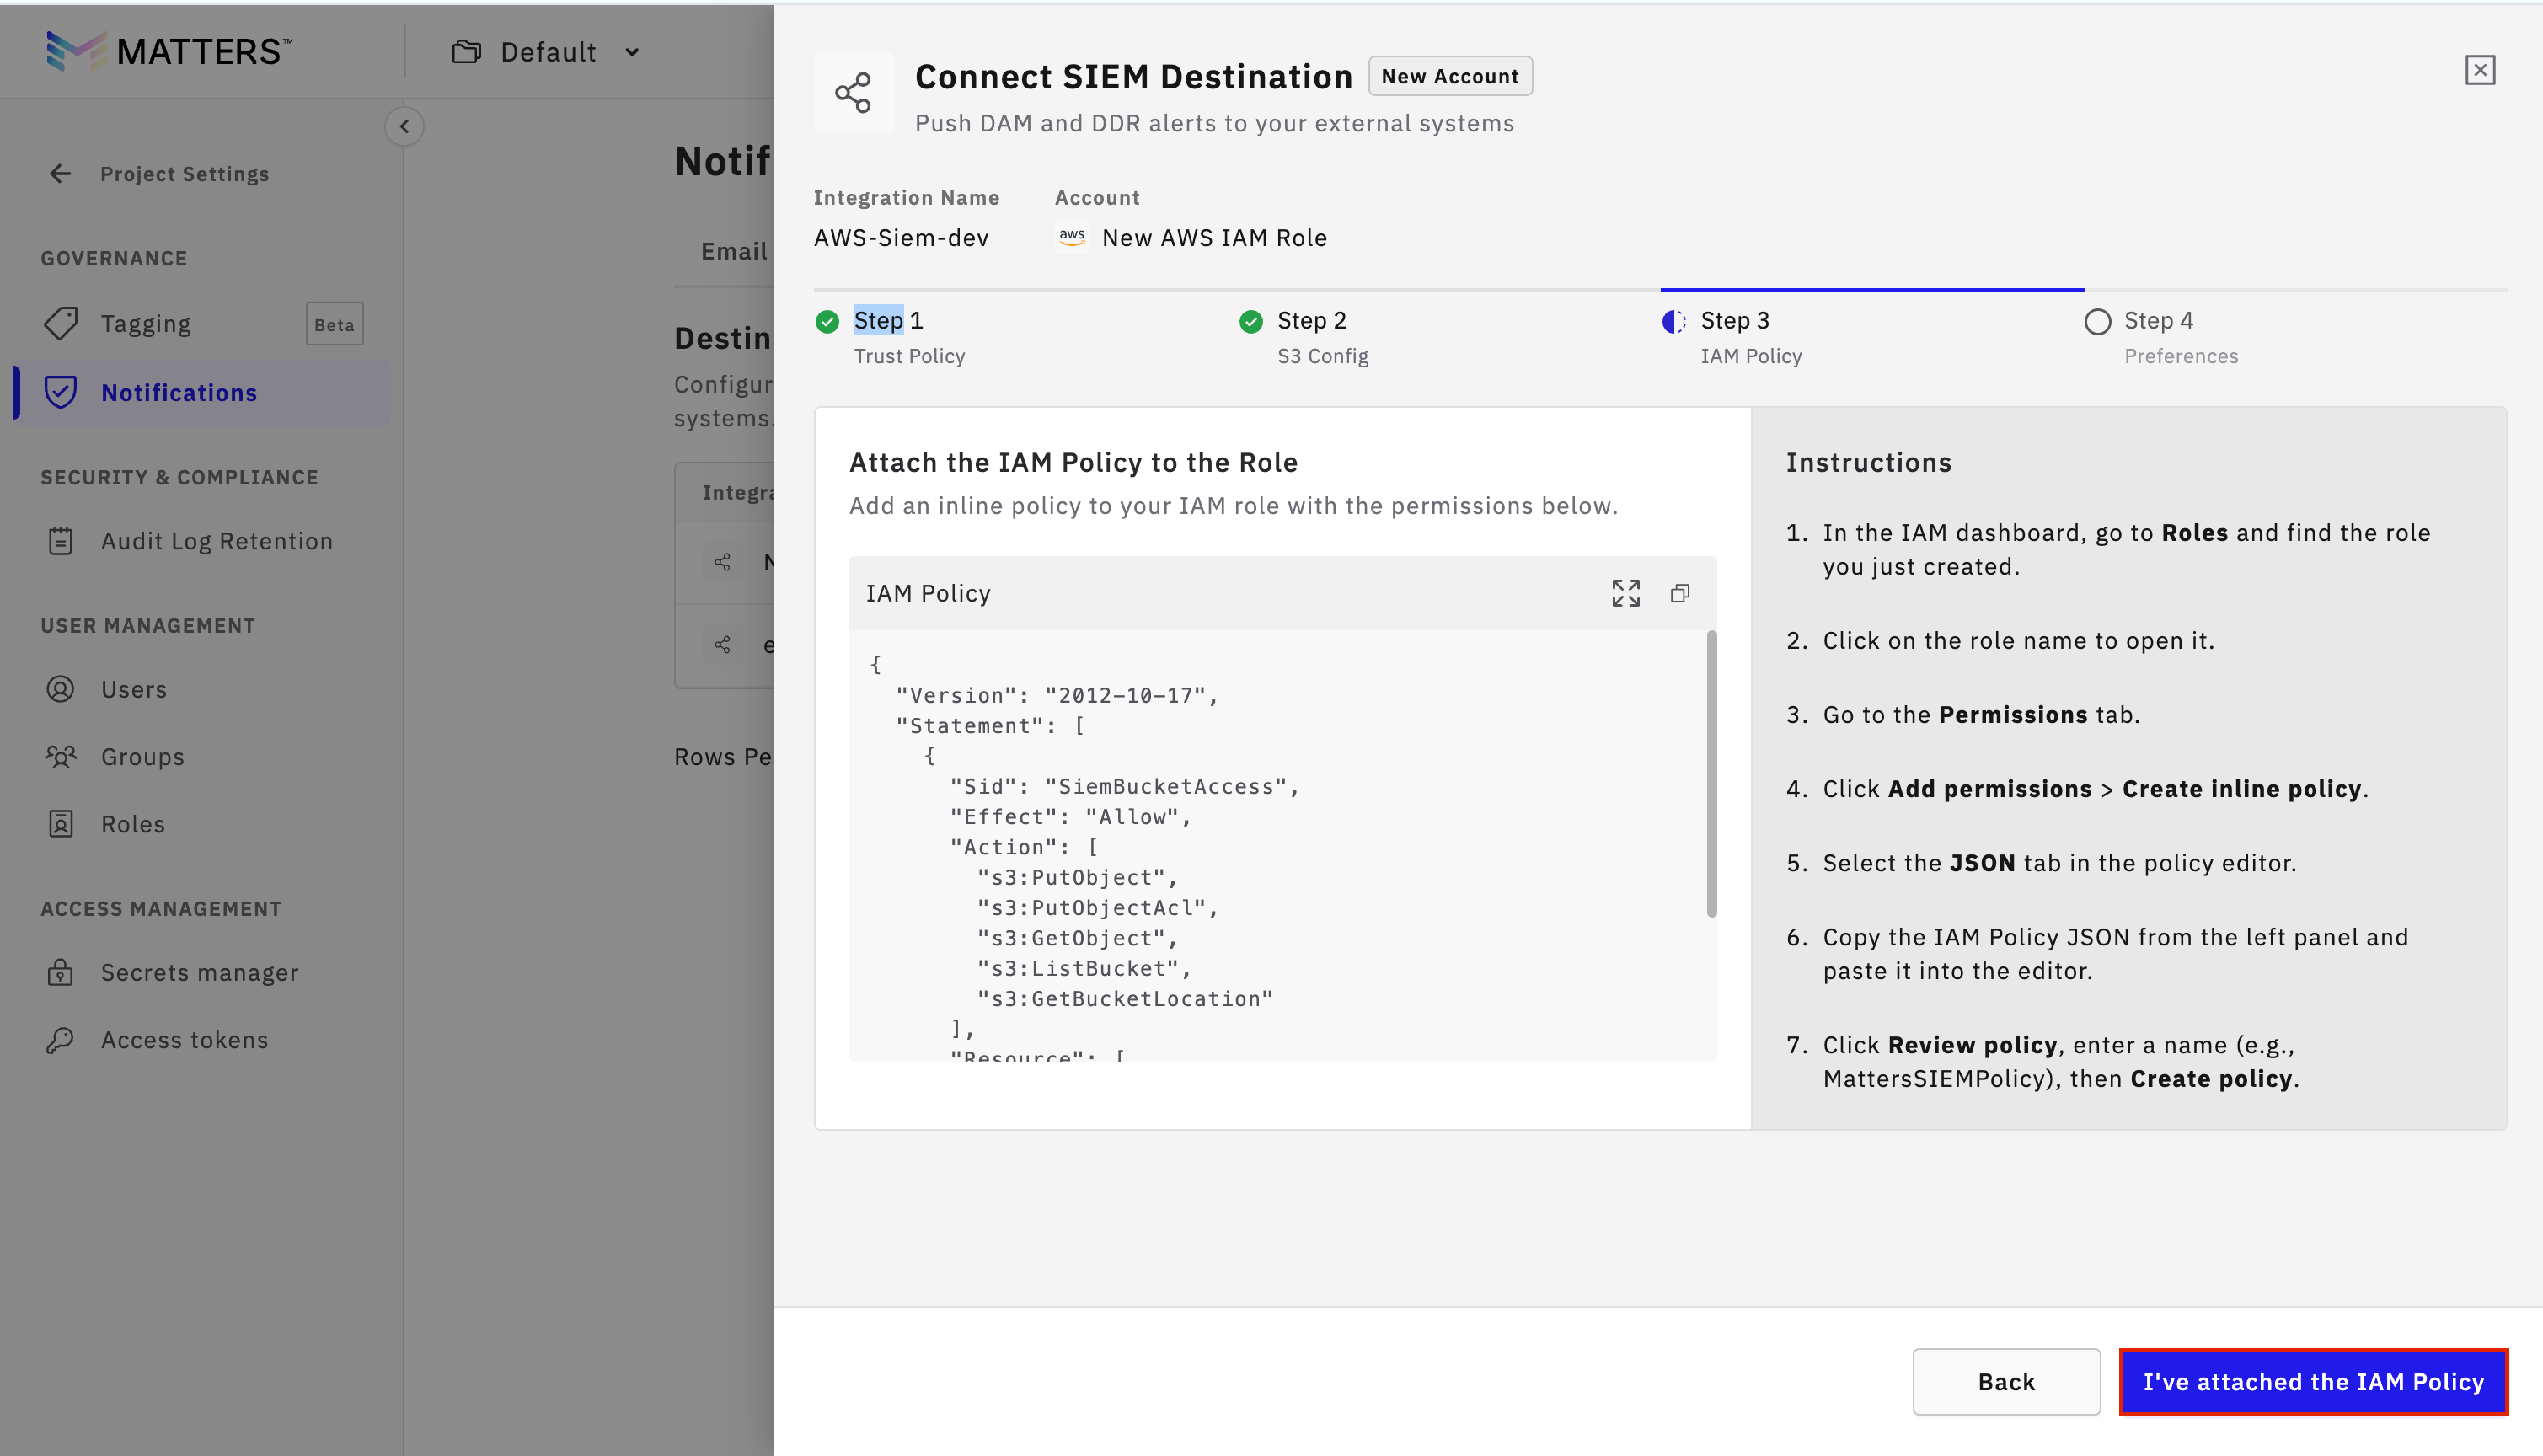
Task: Open Secrets manager page
Action: pyautogui.click(x=199, y=972)
